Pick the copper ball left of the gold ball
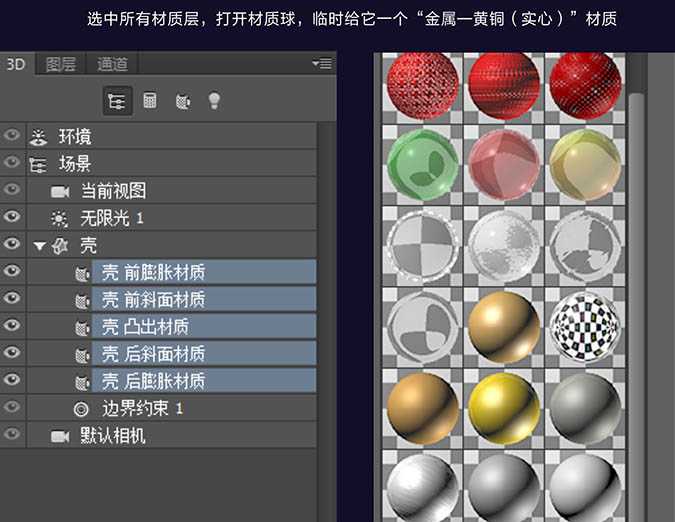Image resolution: width=675 pixels, height=522 pixels. 422,408
